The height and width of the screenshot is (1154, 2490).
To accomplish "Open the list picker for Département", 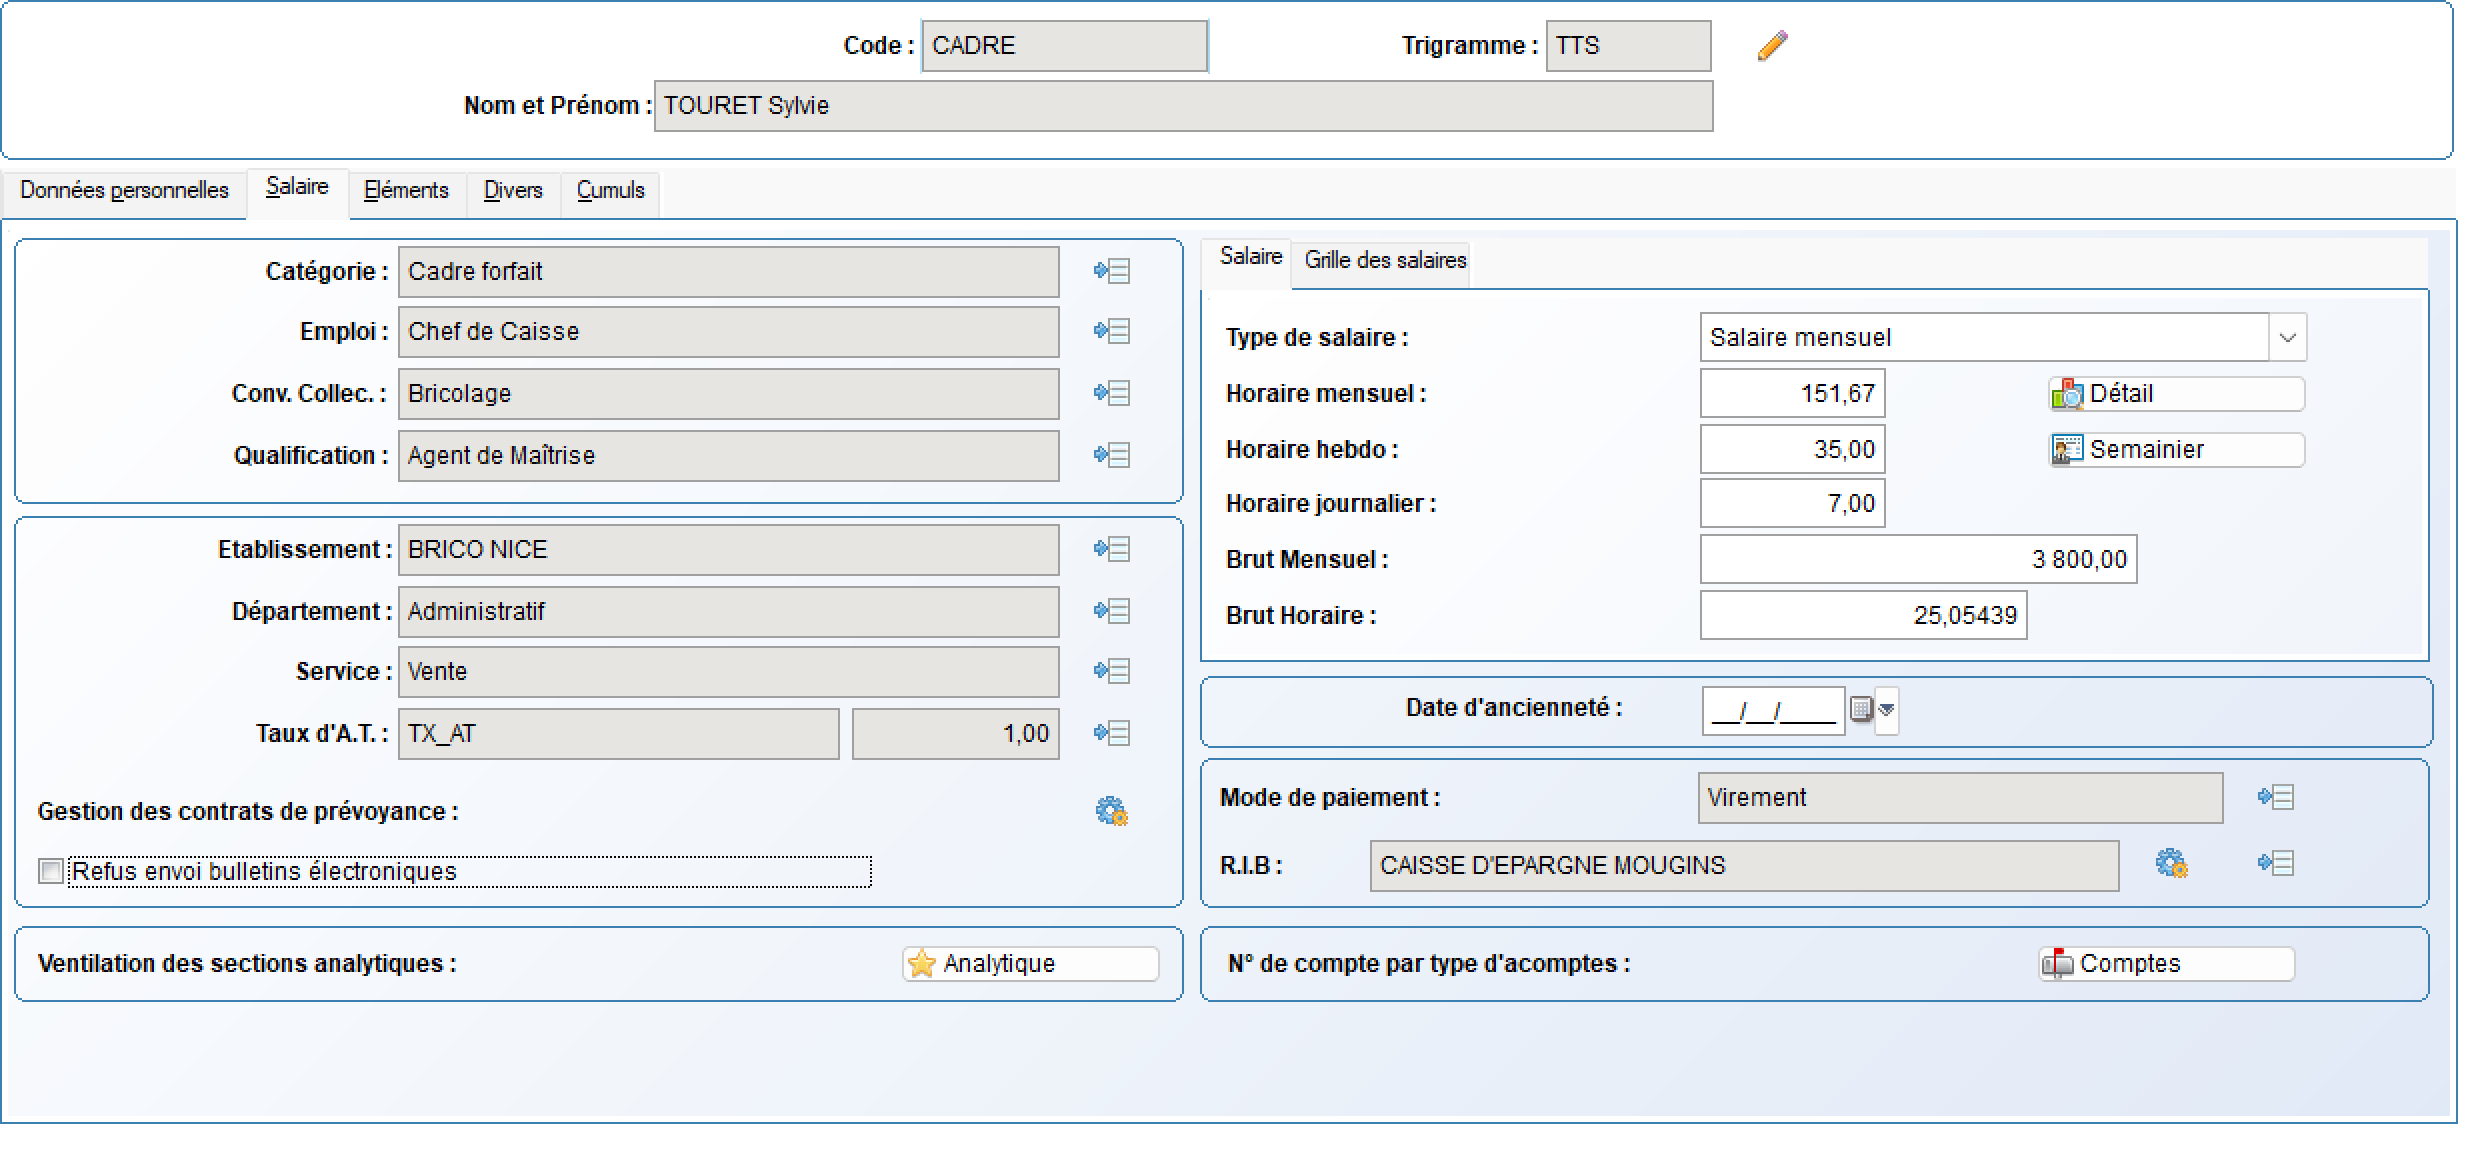I will click(x=1112, y=611).
